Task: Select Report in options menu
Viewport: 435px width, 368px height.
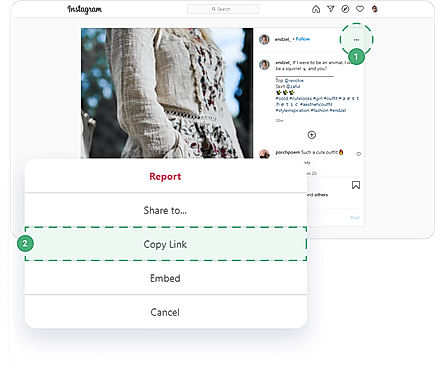Action: click(165, 176)
